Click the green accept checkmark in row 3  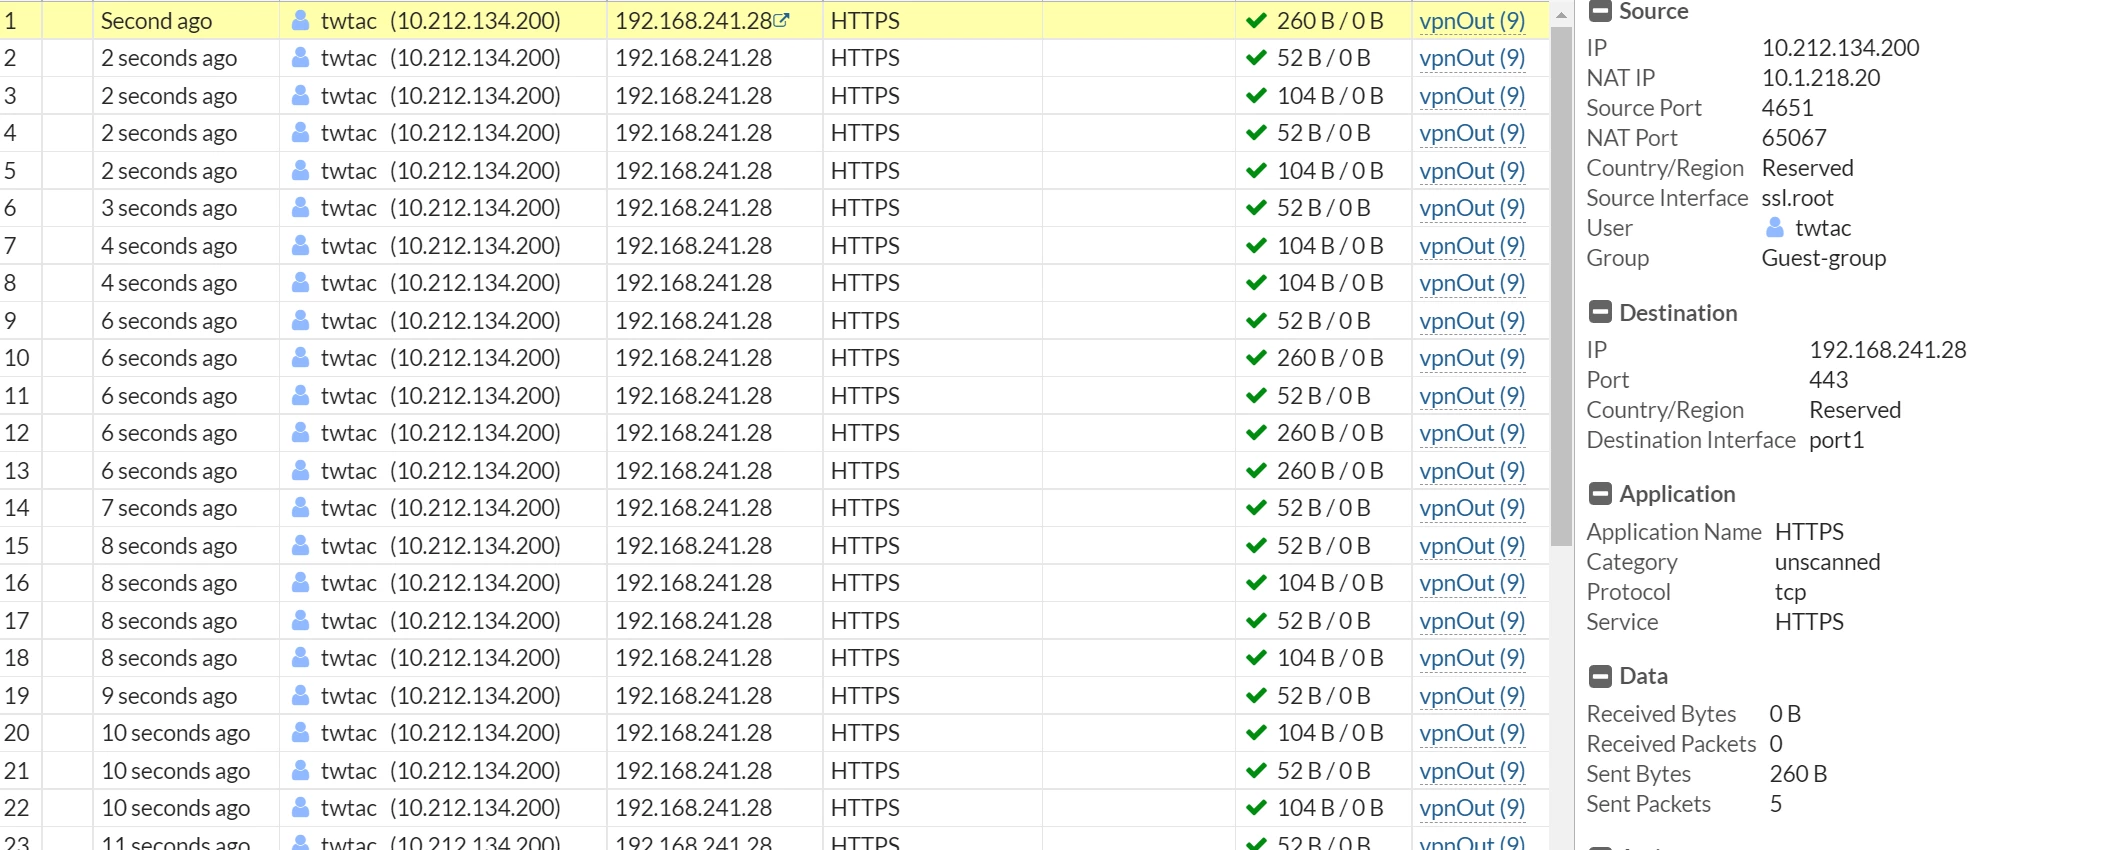coord(1256,95)
